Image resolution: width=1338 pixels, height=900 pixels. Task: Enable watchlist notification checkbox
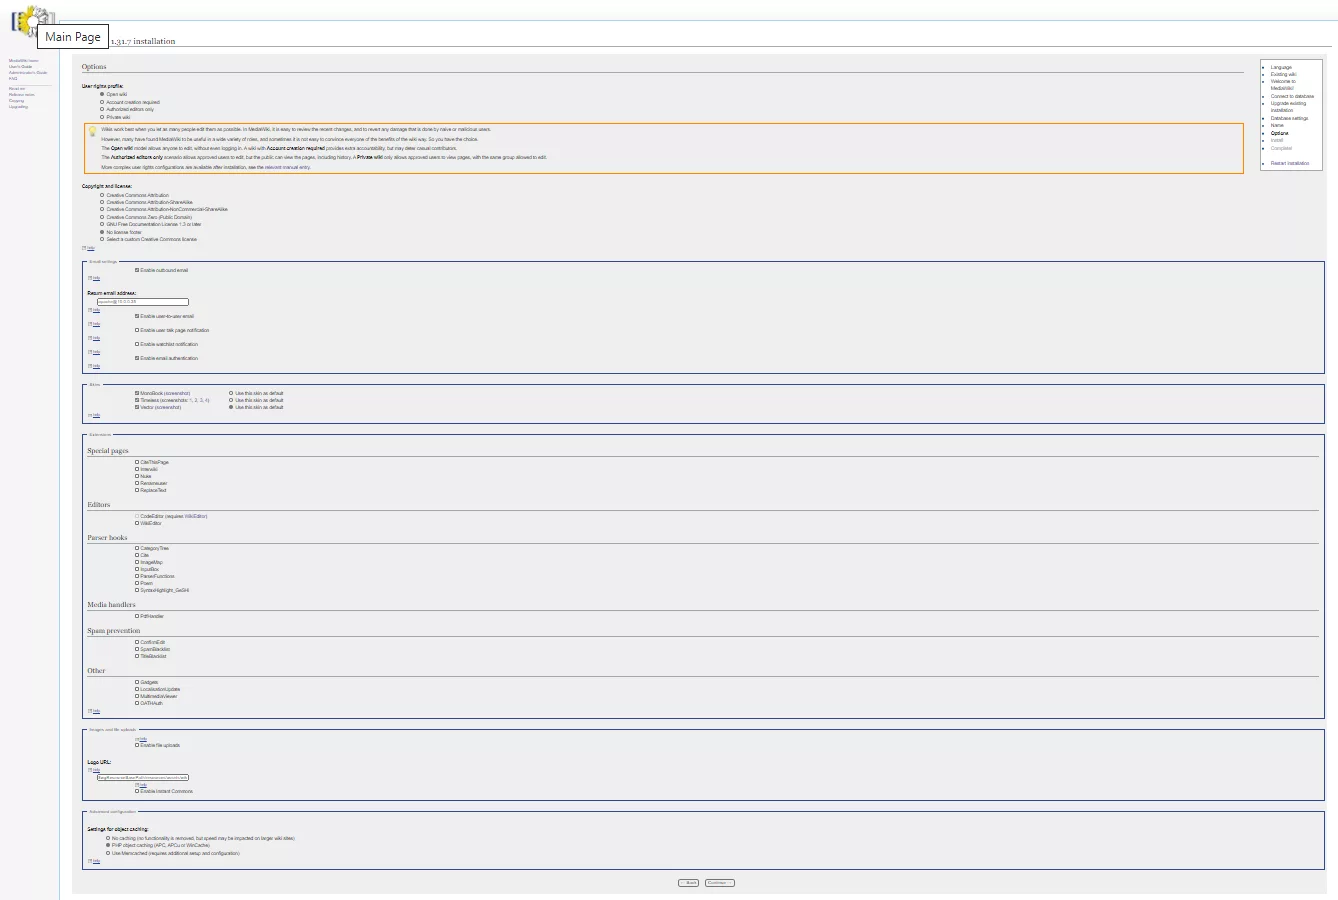pos(137,344)
